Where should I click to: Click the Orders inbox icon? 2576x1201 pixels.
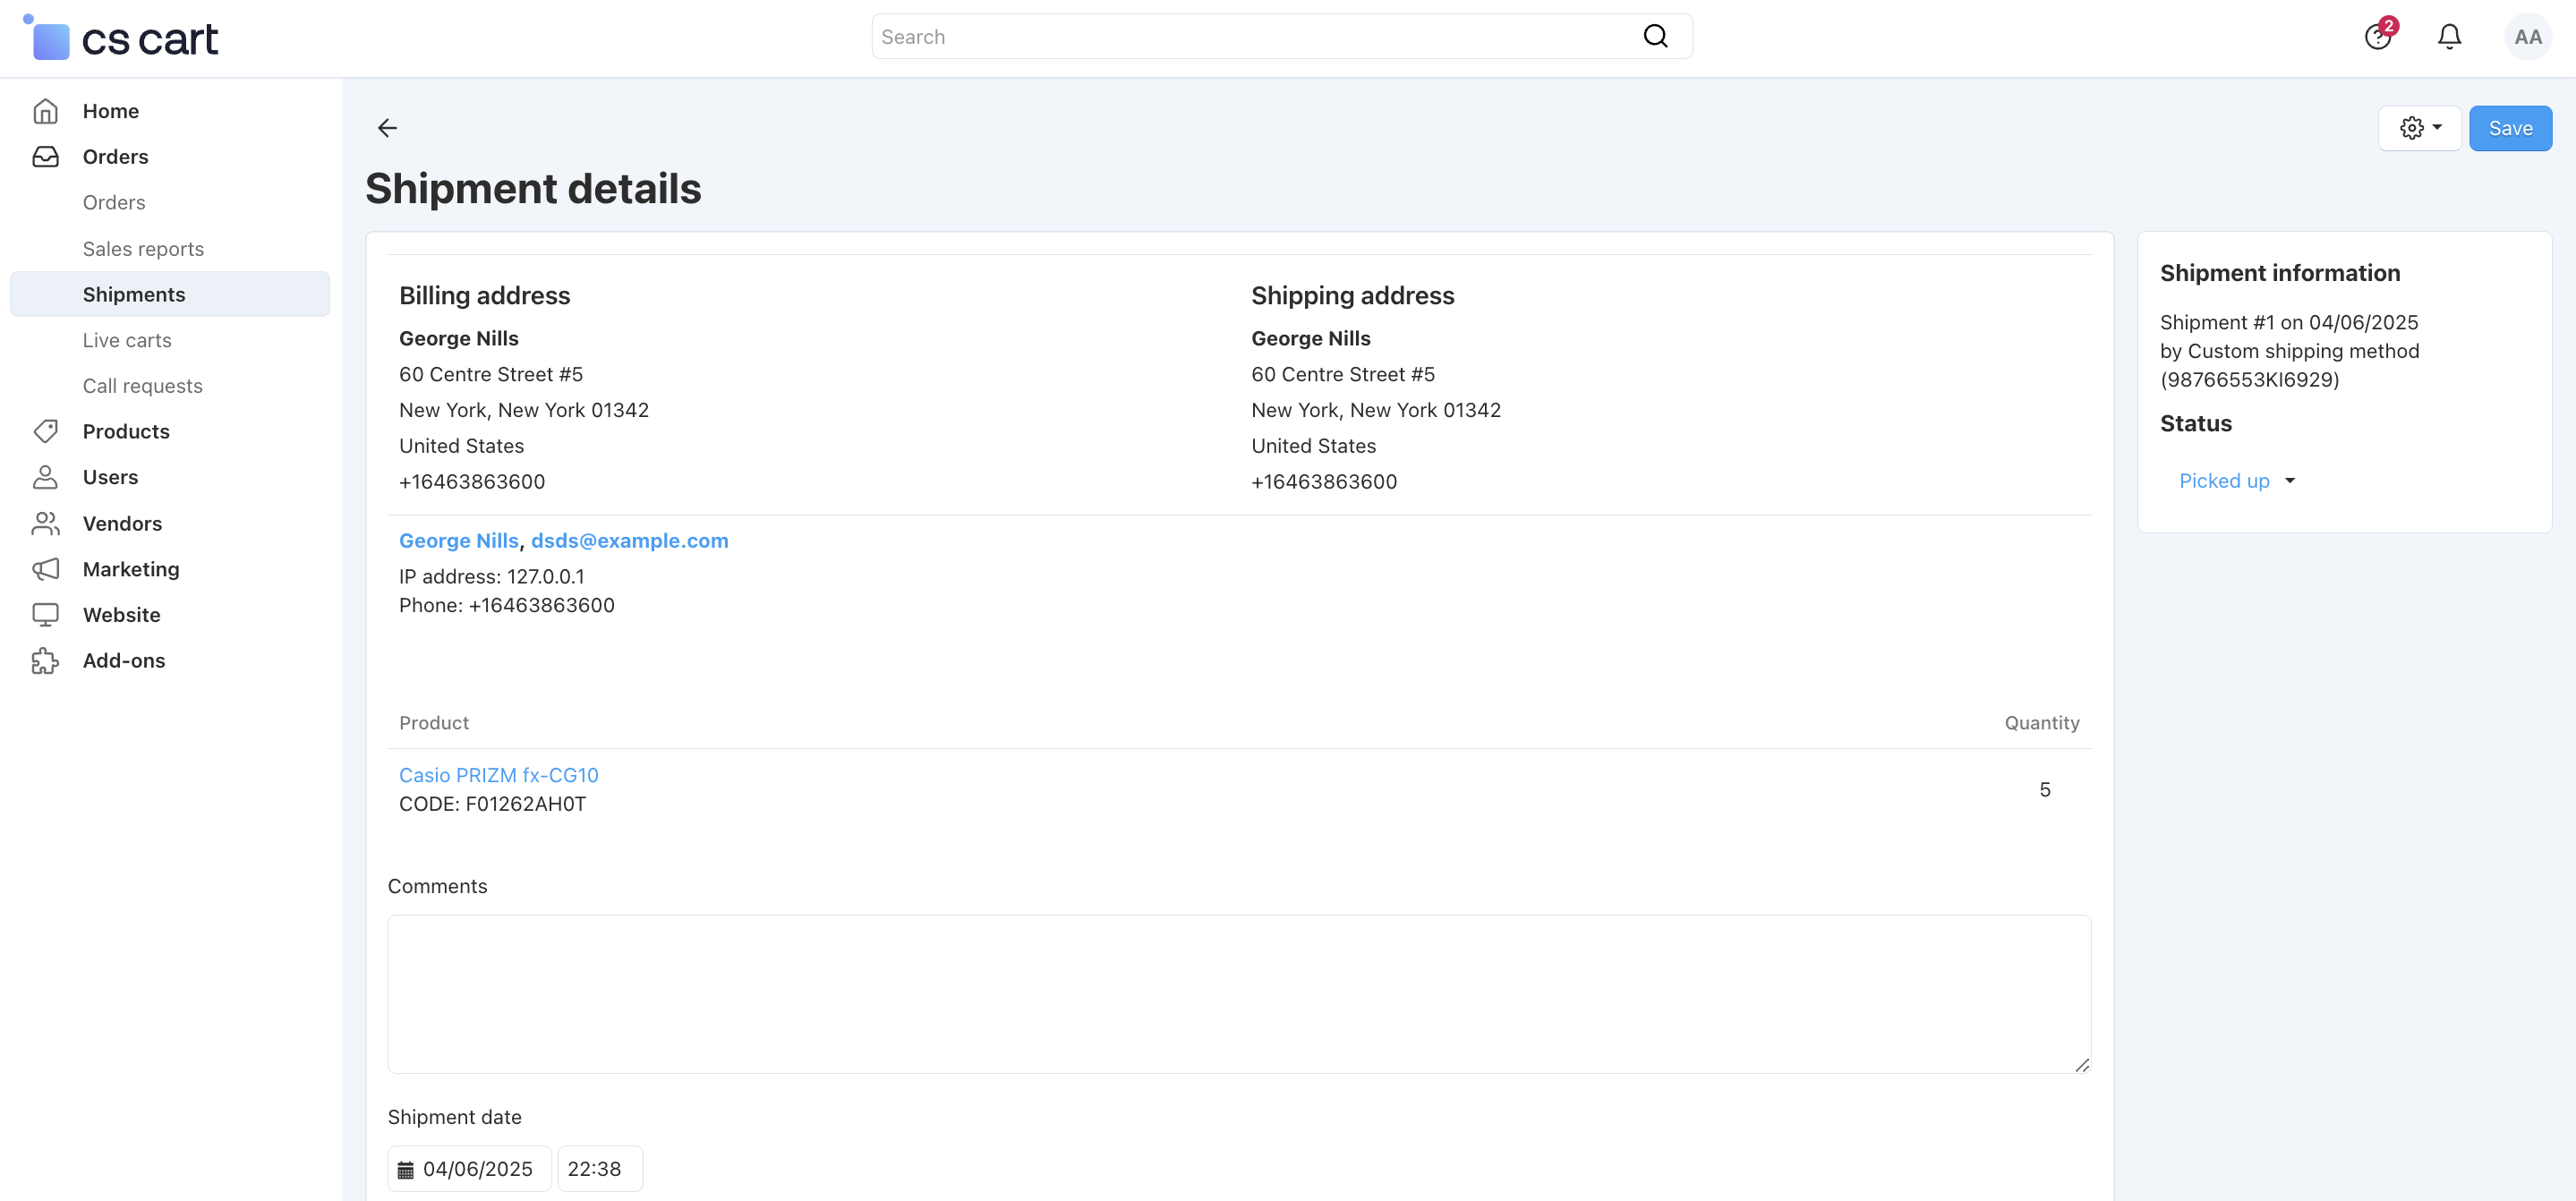click(45, 157)
